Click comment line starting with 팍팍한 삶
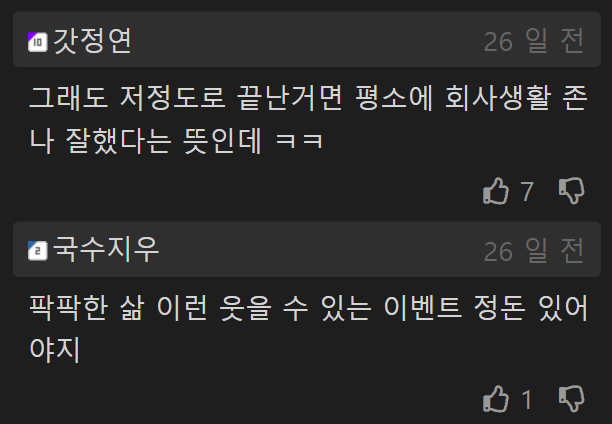Viewport: 612px width, 424px height. click(x=308, y=308)
